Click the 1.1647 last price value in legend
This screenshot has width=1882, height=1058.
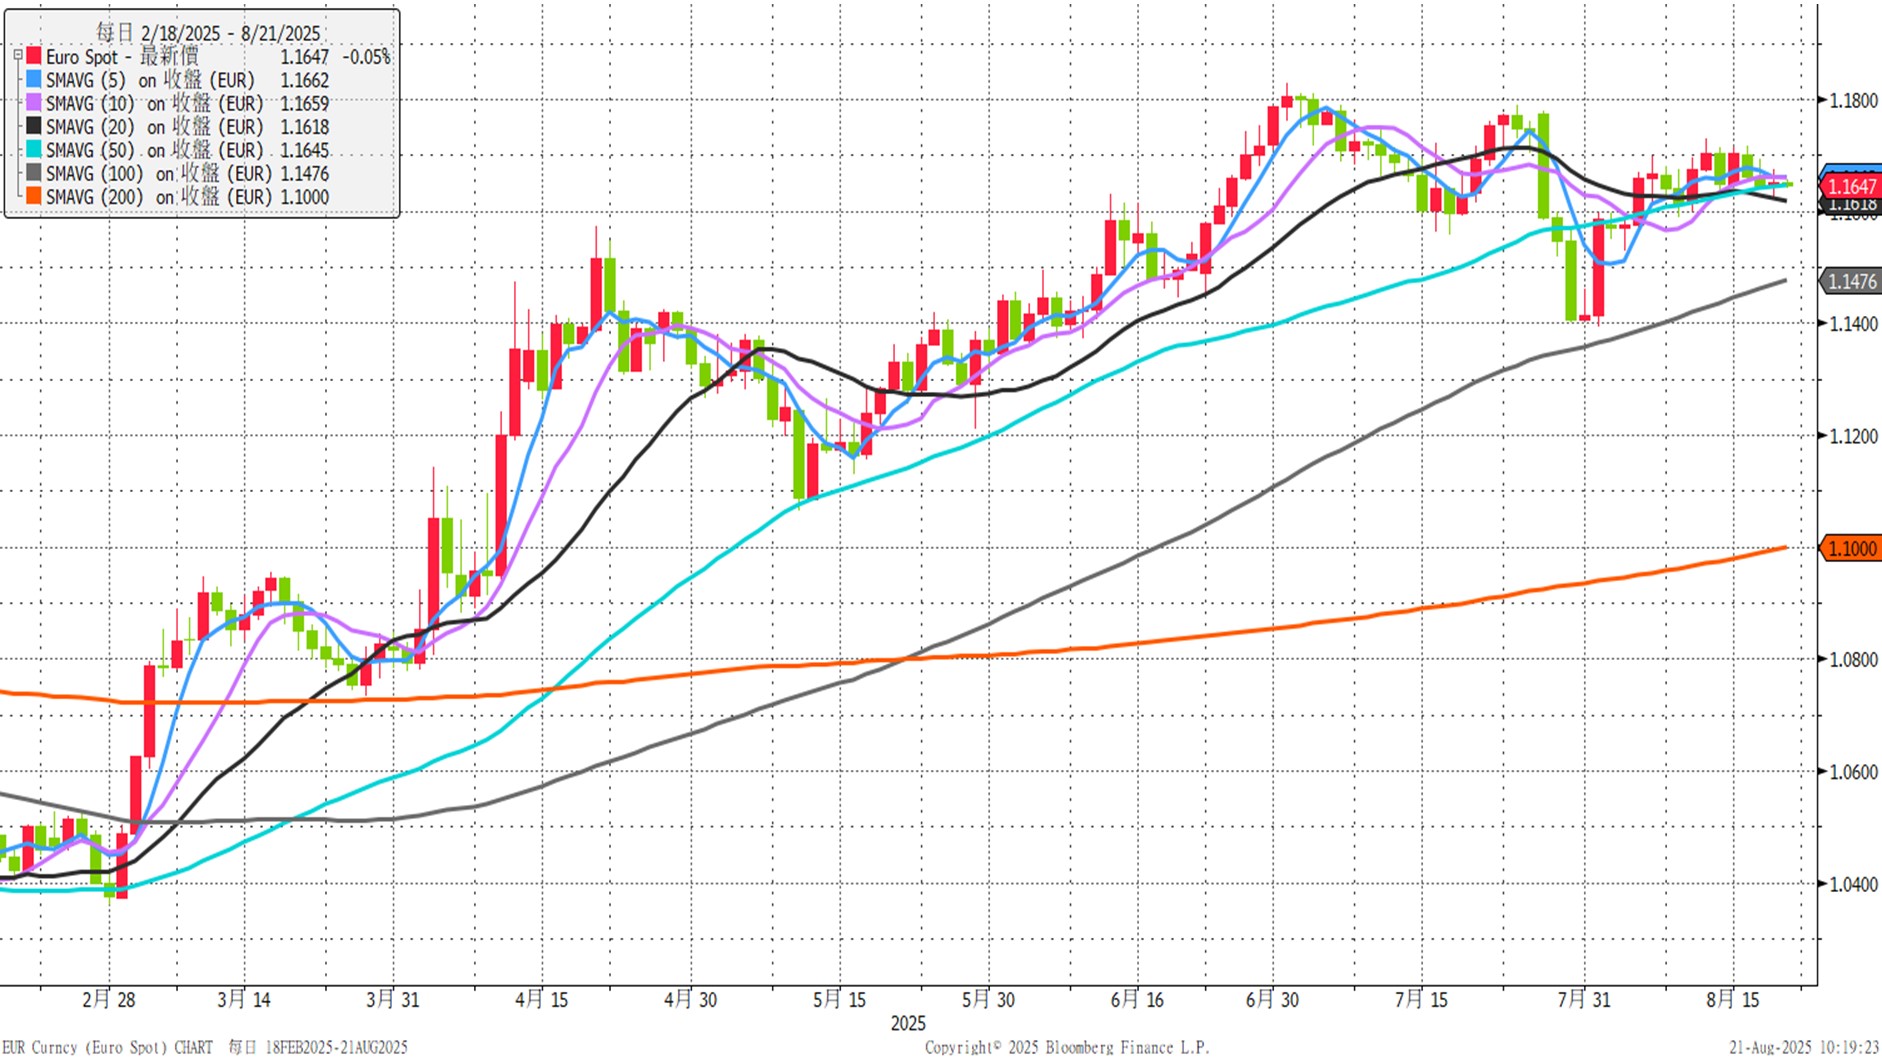304,57
